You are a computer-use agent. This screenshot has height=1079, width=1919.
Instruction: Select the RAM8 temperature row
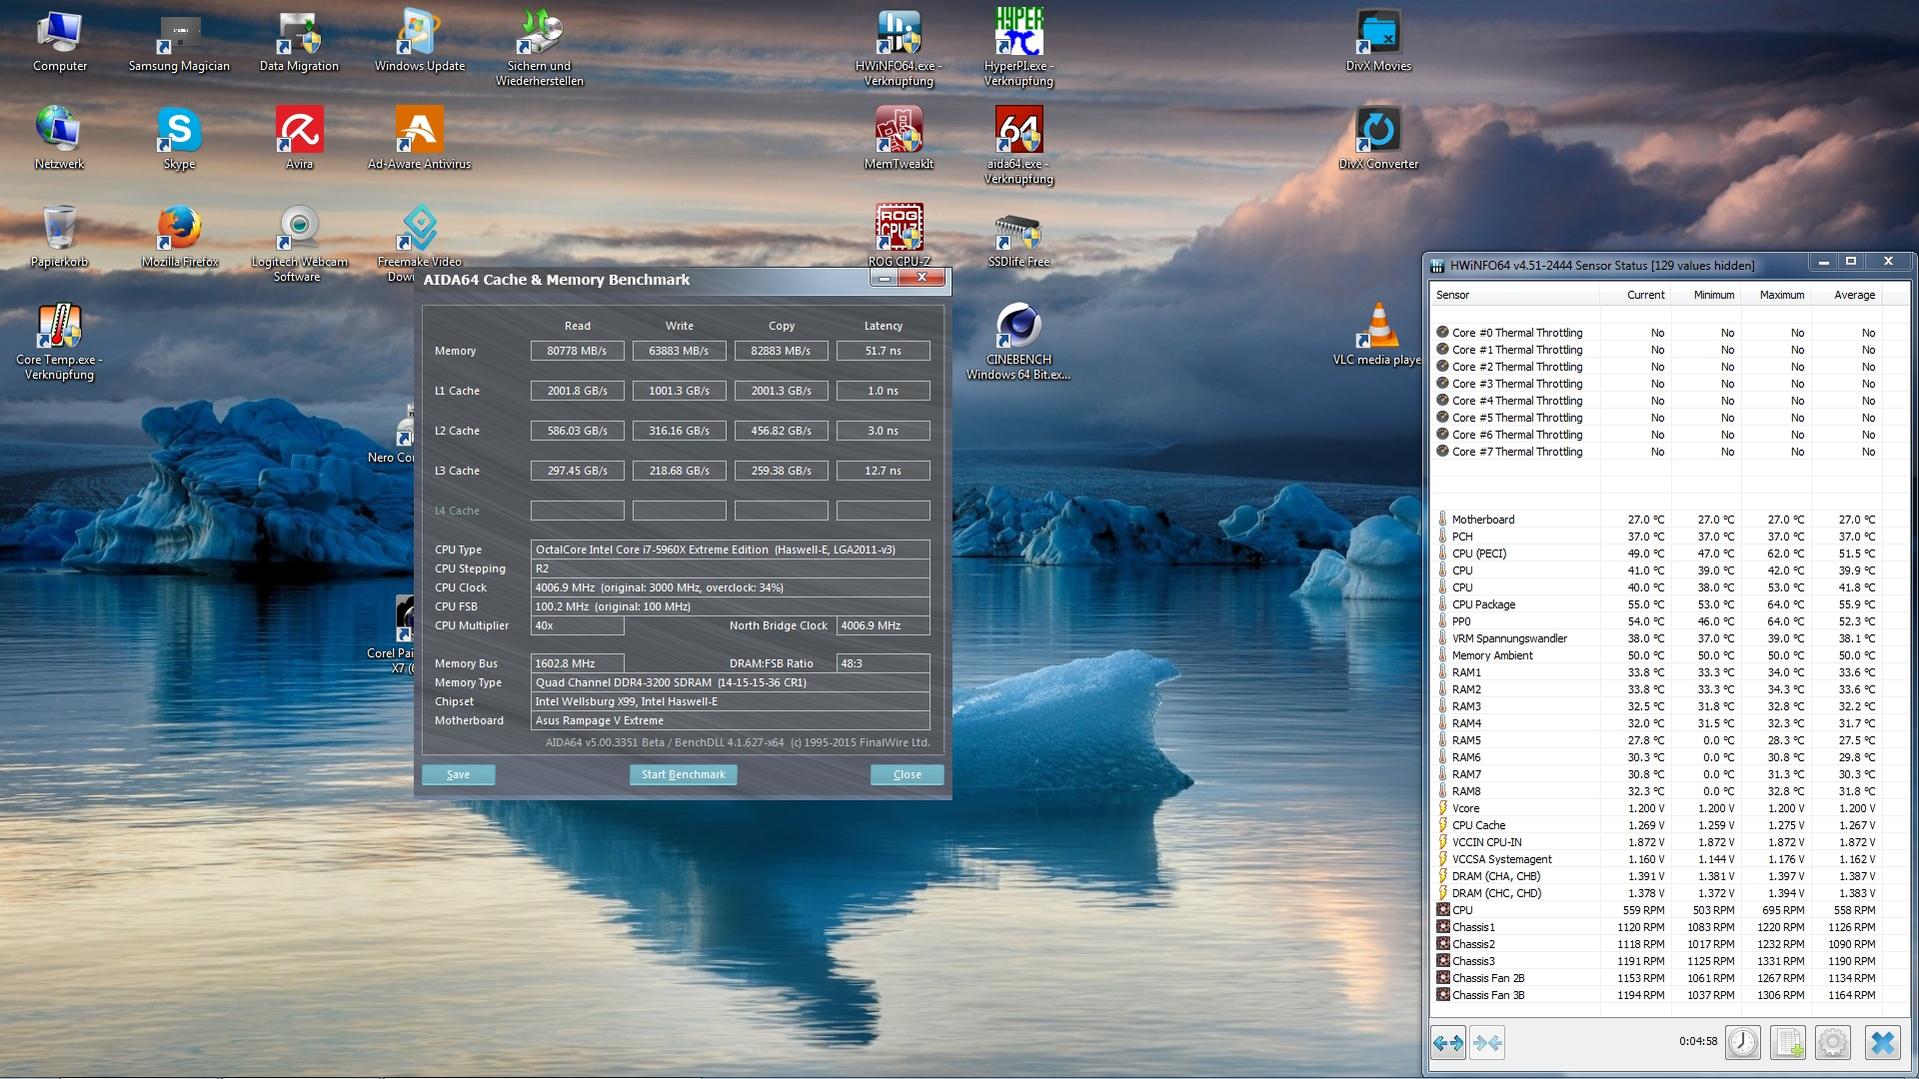coord(1656,792)
